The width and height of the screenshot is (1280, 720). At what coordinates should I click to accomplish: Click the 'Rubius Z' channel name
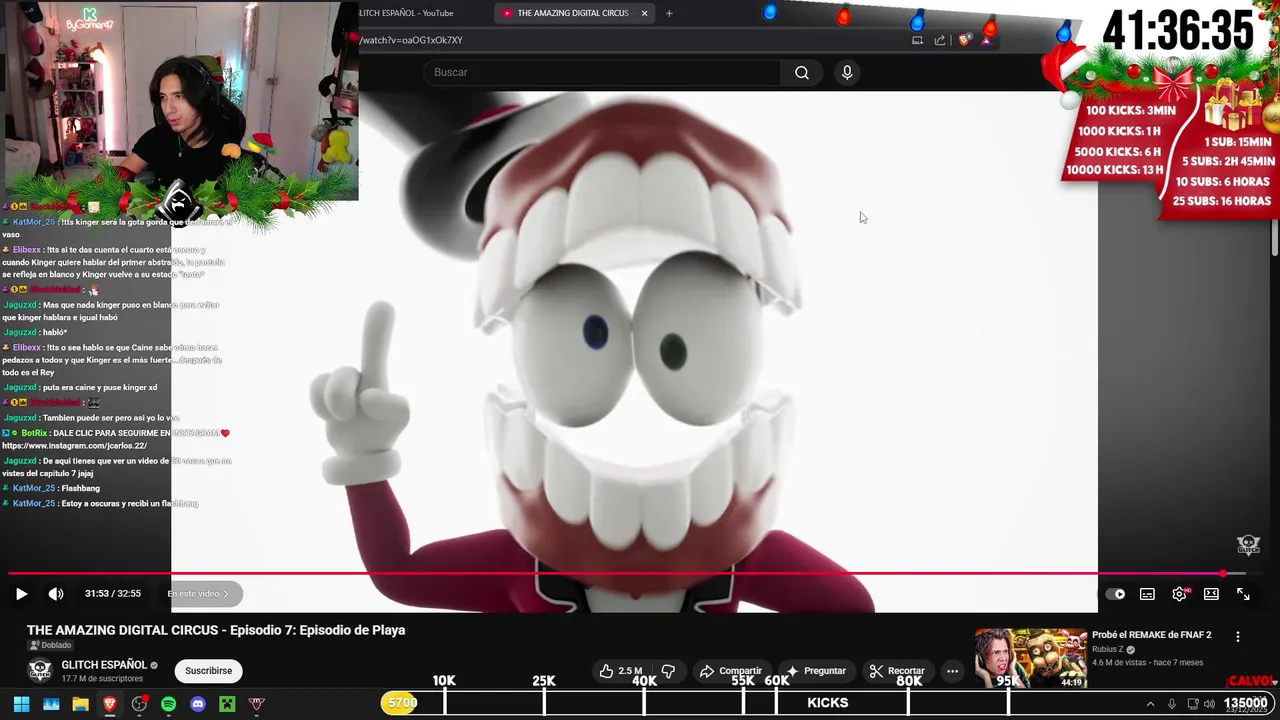(1107, 649)
